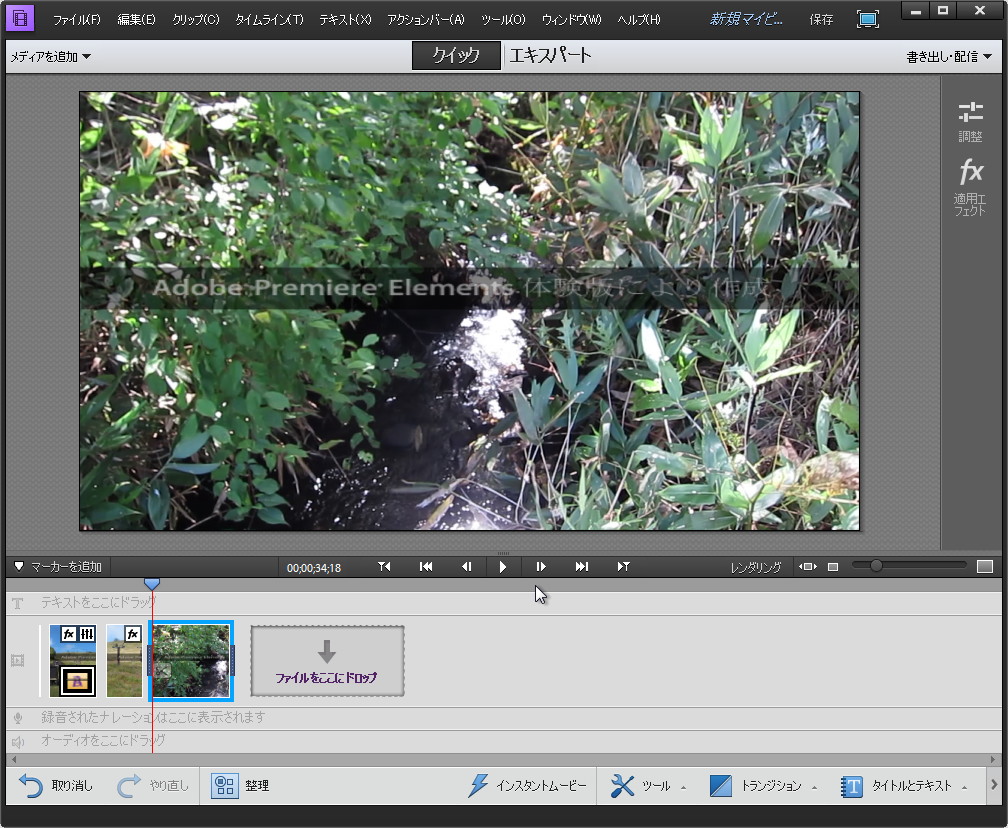The image size is (1008, 828).
Task: Step forward one frame in the preview
Action: pyautogui.click(x=541, y=566)
